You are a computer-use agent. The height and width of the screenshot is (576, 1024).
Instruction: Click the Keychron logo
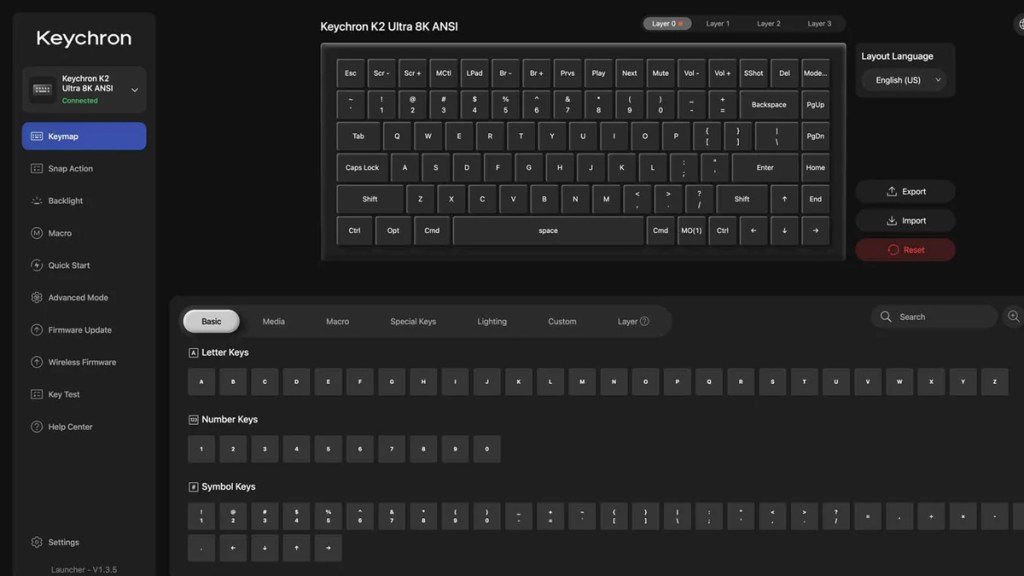click(84, 38)
